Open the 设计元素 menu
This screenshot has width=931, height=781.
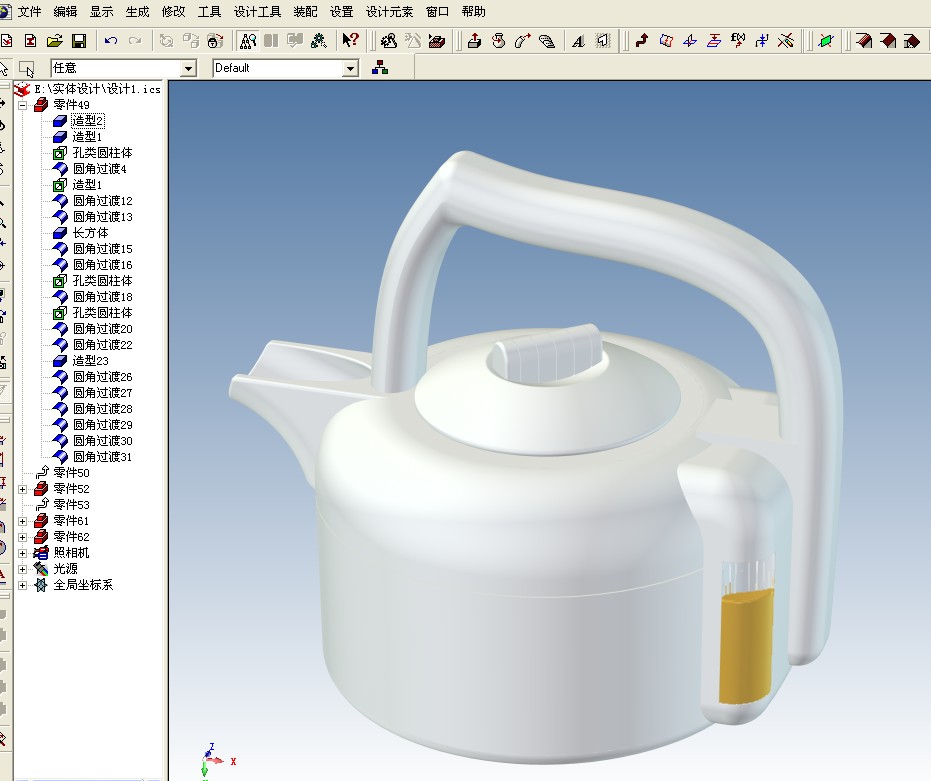click(390, 12)
